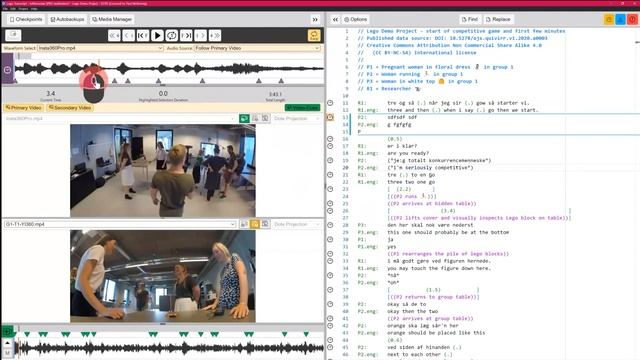The width and height of the screenshot is (640, 360).
Task: Open the Autobackups panel
Action: (x=67, y=19)
